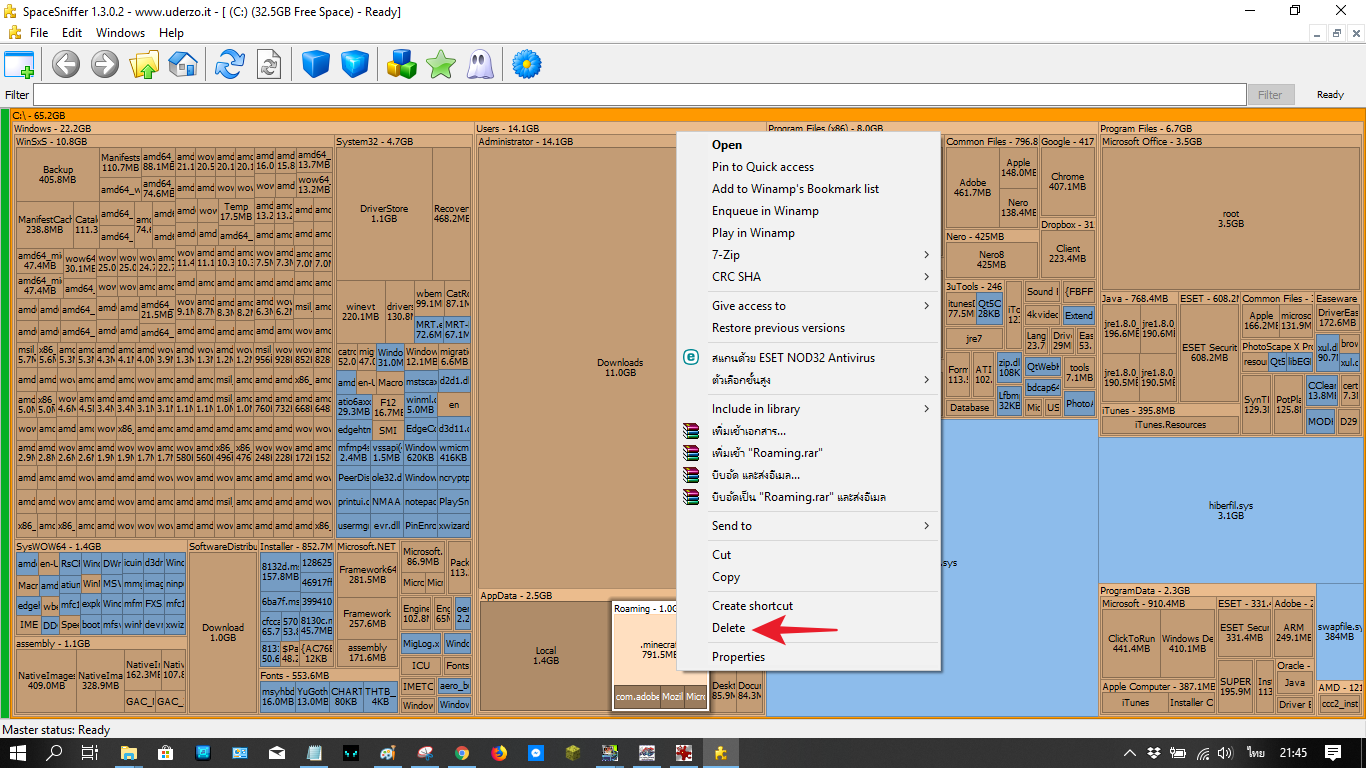Select the winevt 220.1MB block

(x=360, y=311)
